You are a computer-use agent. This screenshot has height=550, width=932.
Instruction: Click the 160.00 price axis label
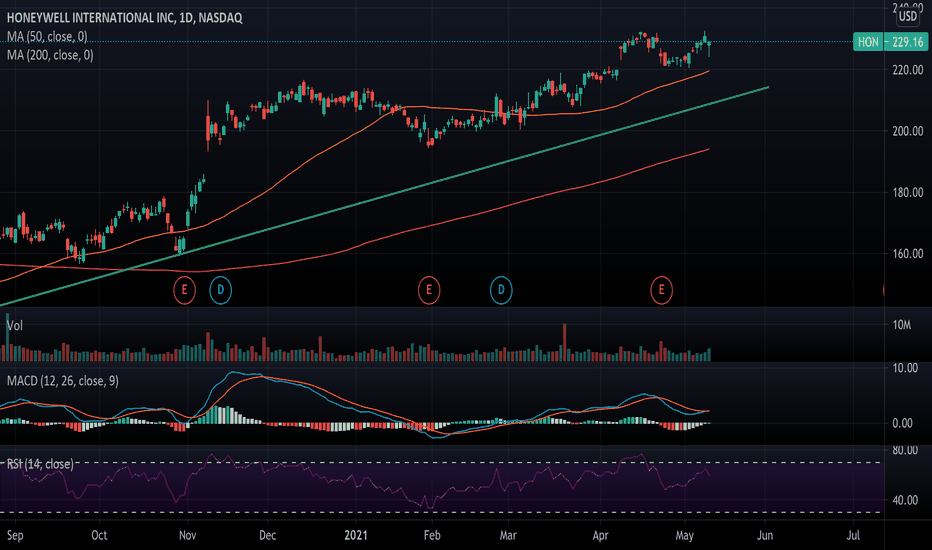tap(908, 254)
